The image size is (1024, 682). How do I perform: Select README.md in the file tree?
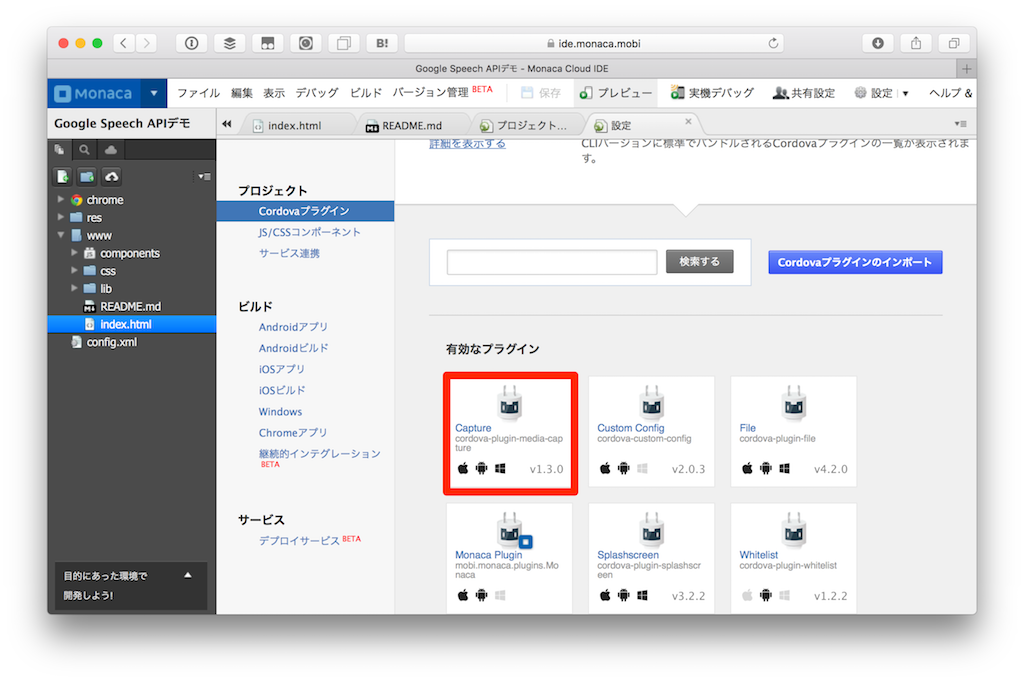point(132,306)
